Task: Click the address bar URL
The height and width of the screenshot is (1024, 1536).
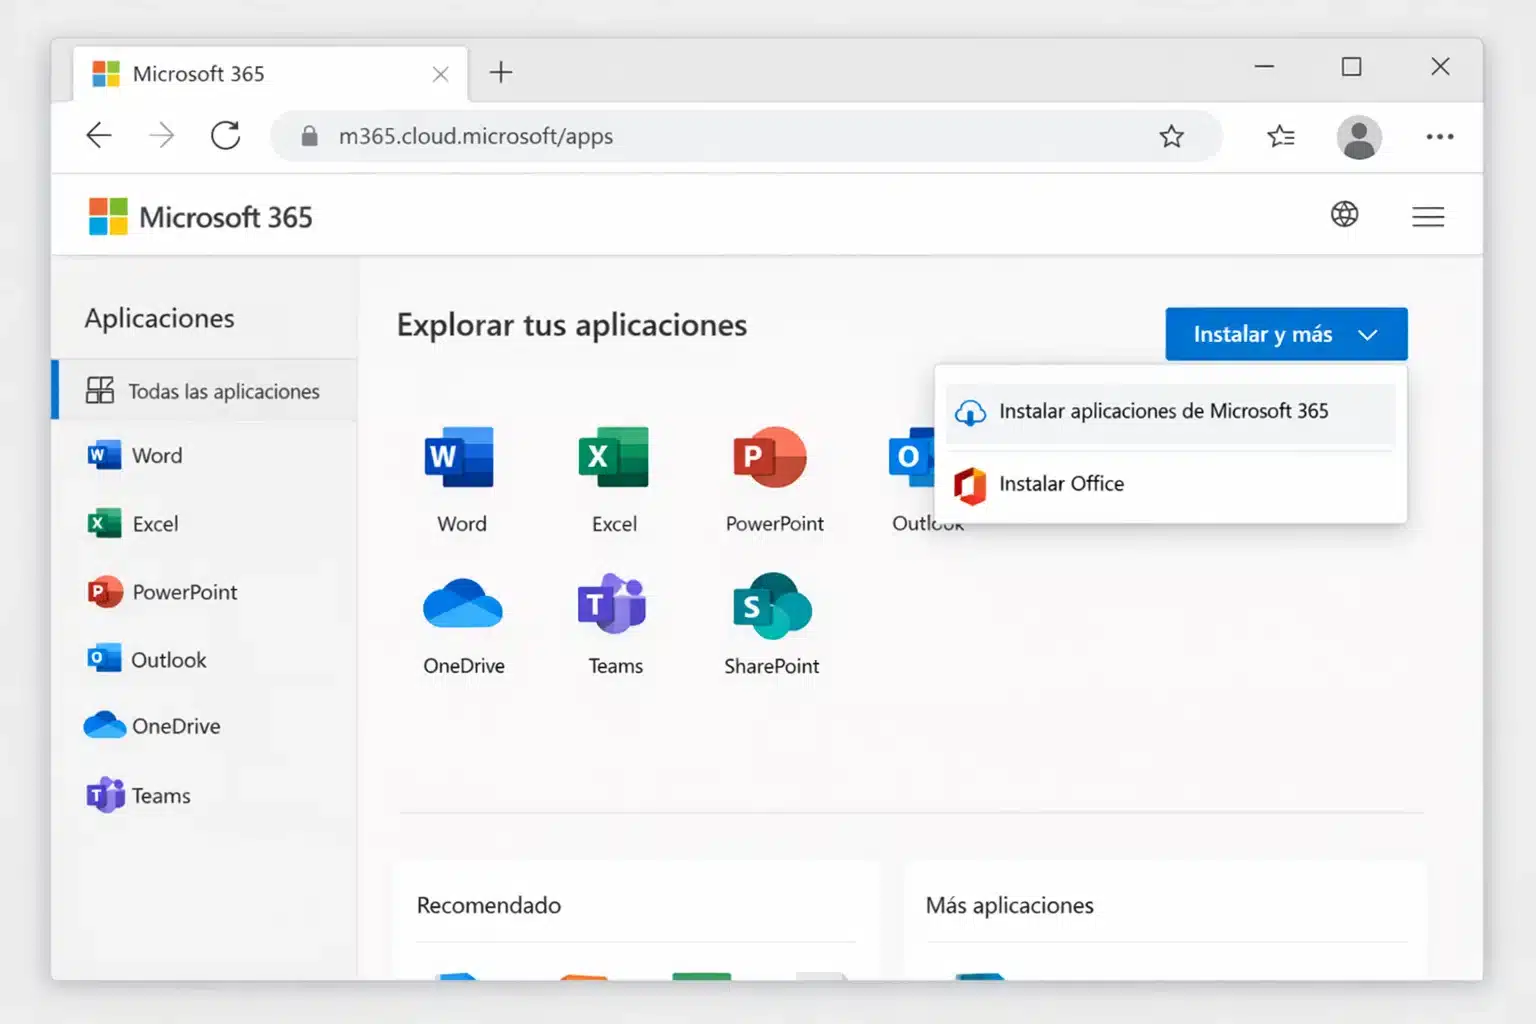Action: point(476,136)
